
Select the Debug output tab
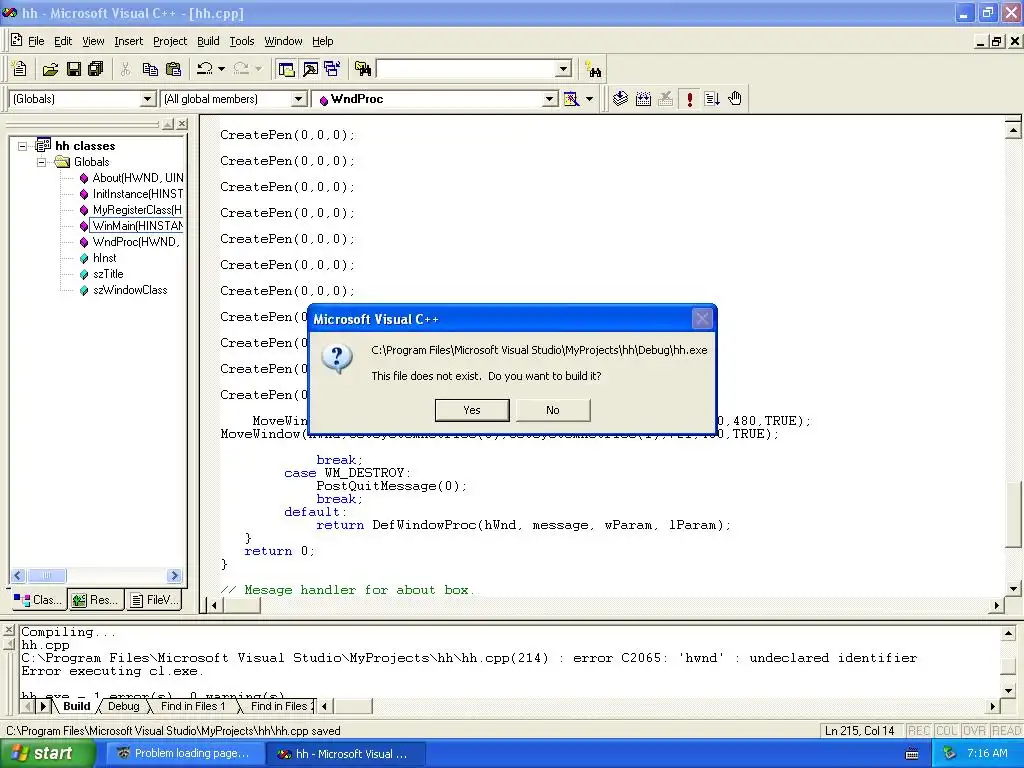tap(123, 706)
